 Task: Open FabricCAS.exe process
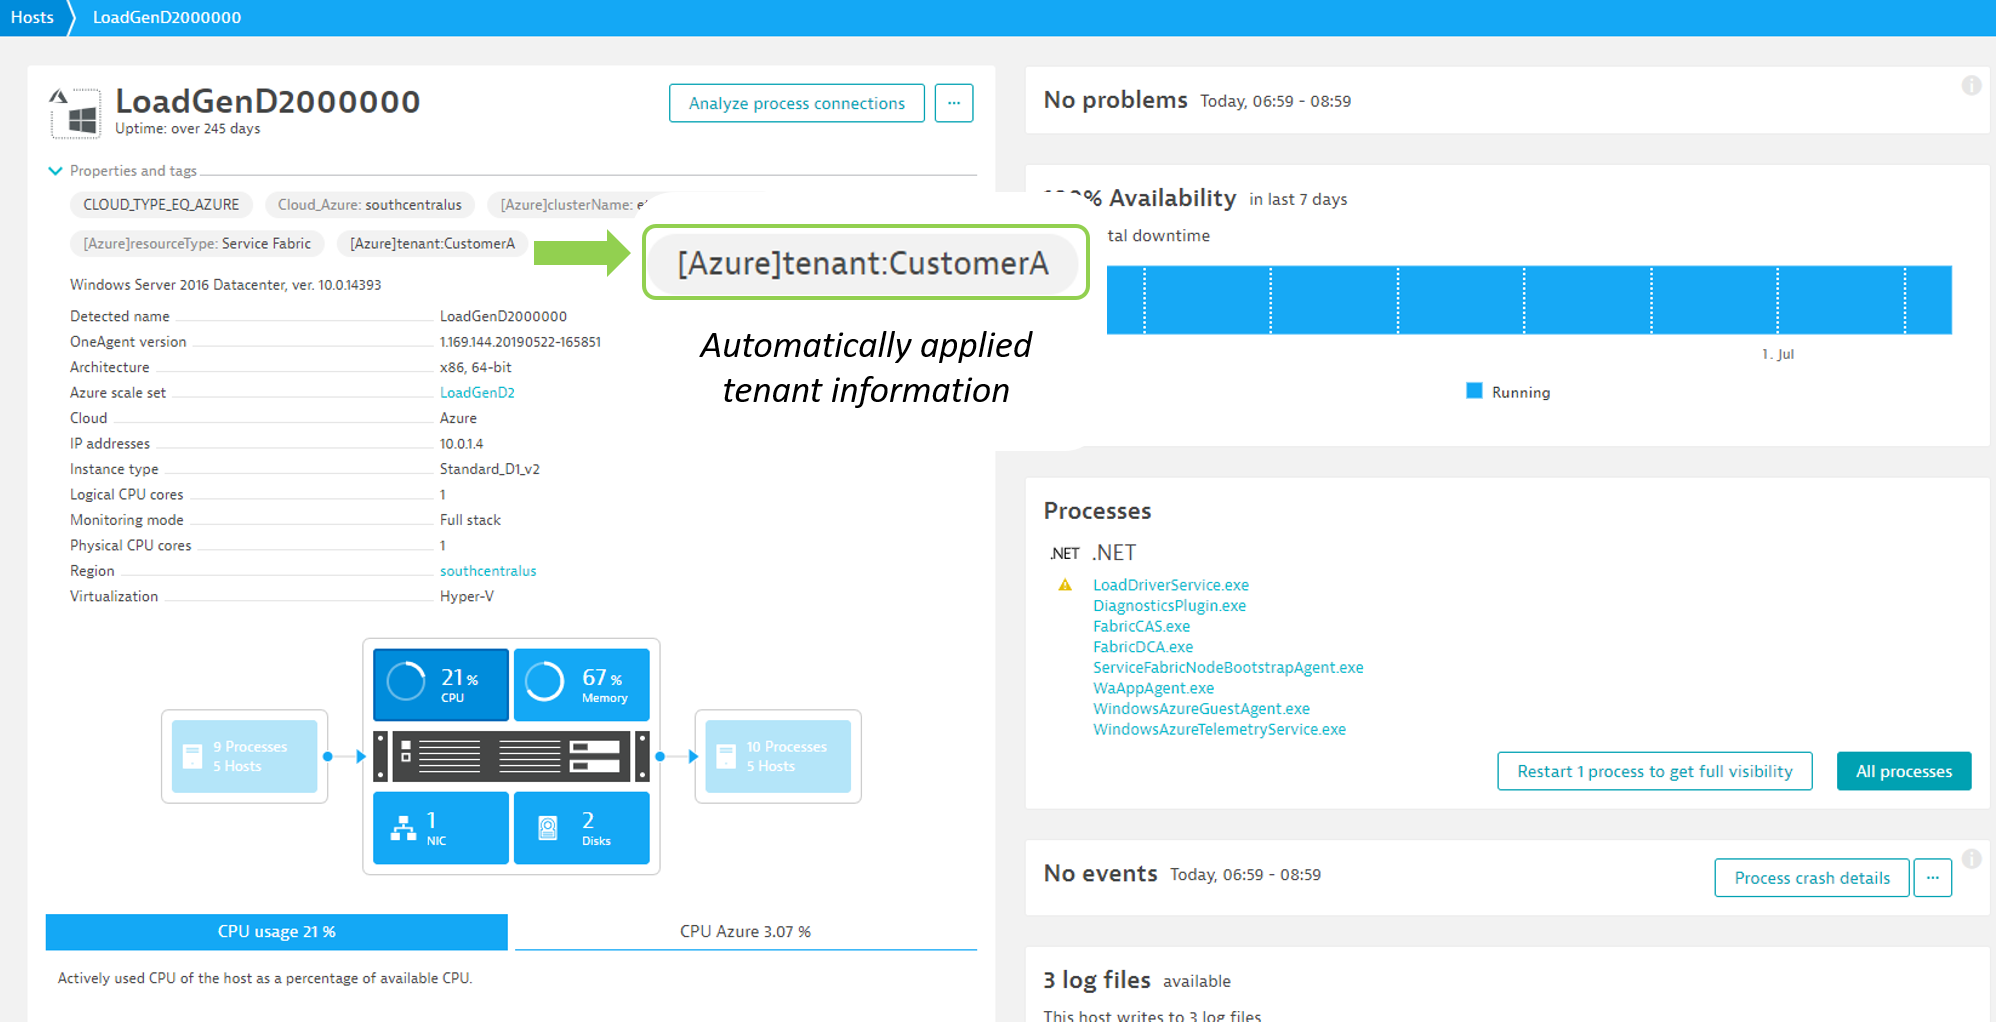click(1141, 627)
